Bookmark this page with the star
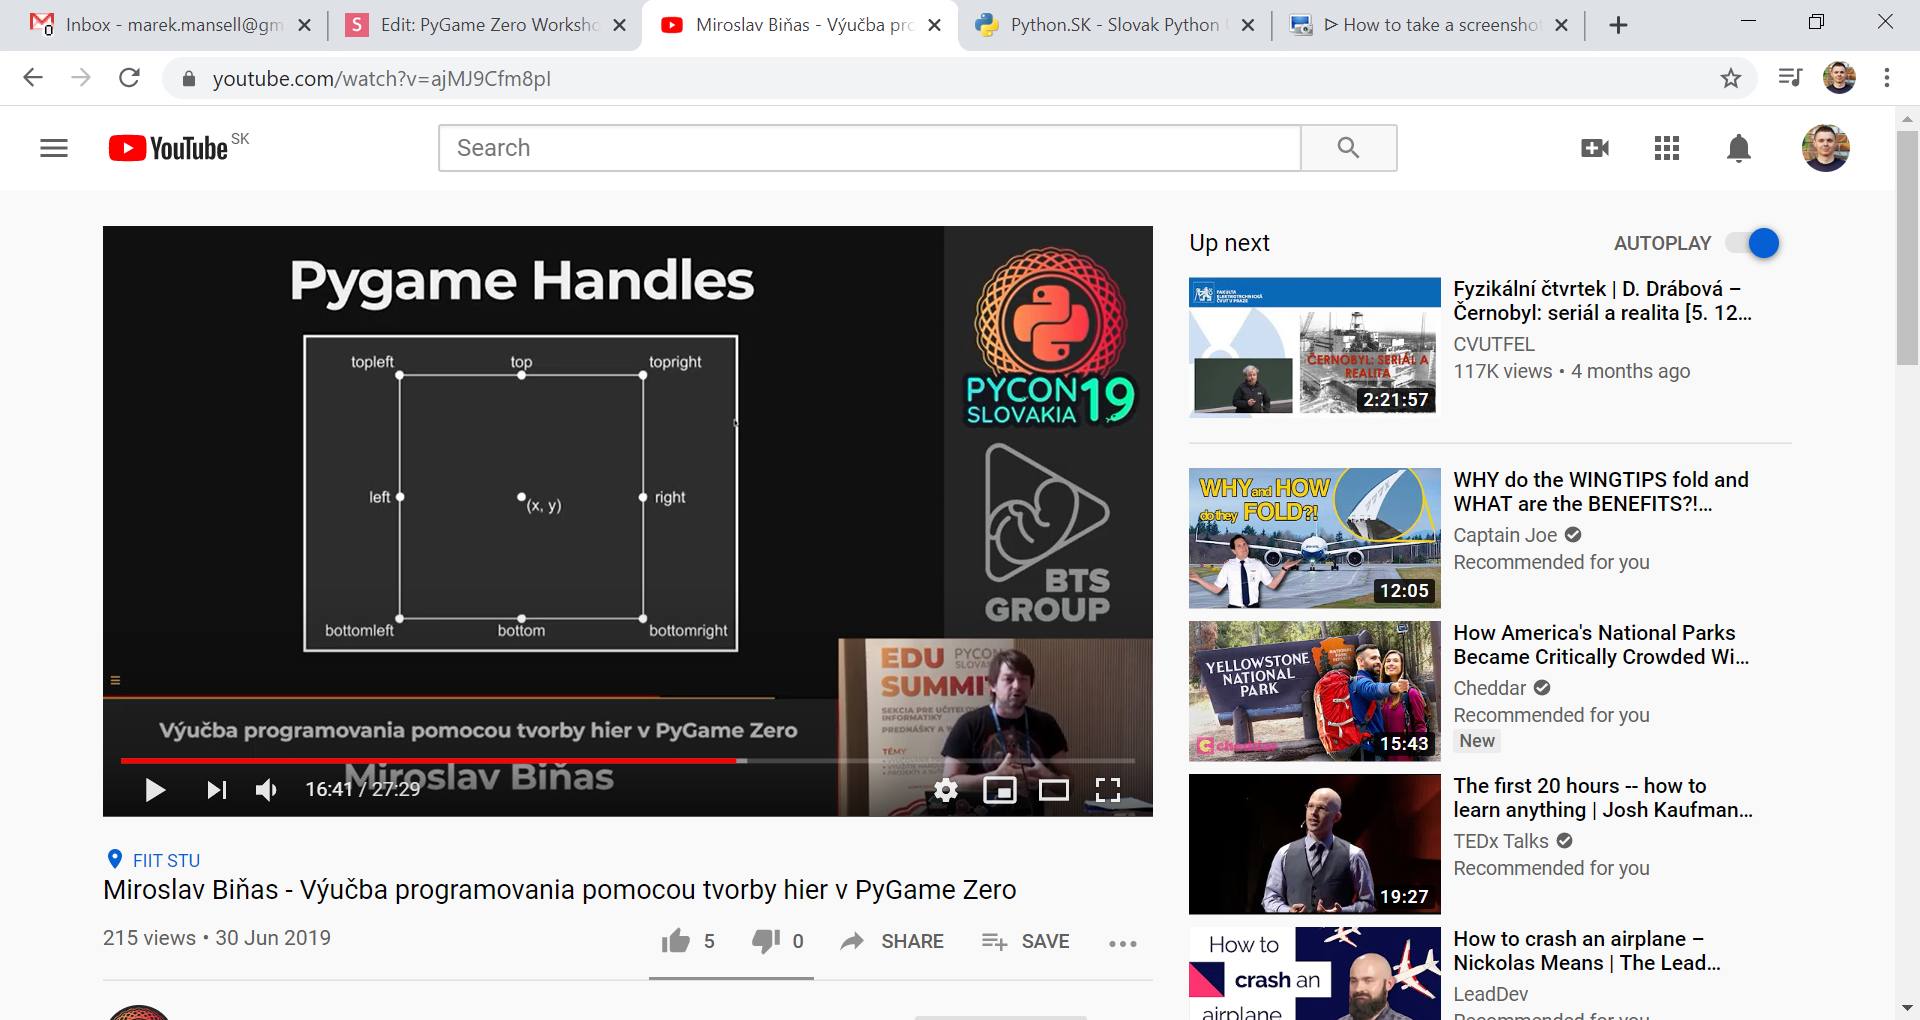Image resolution: width=1920 pixels, height=1020 pixels. (1731, 78)
